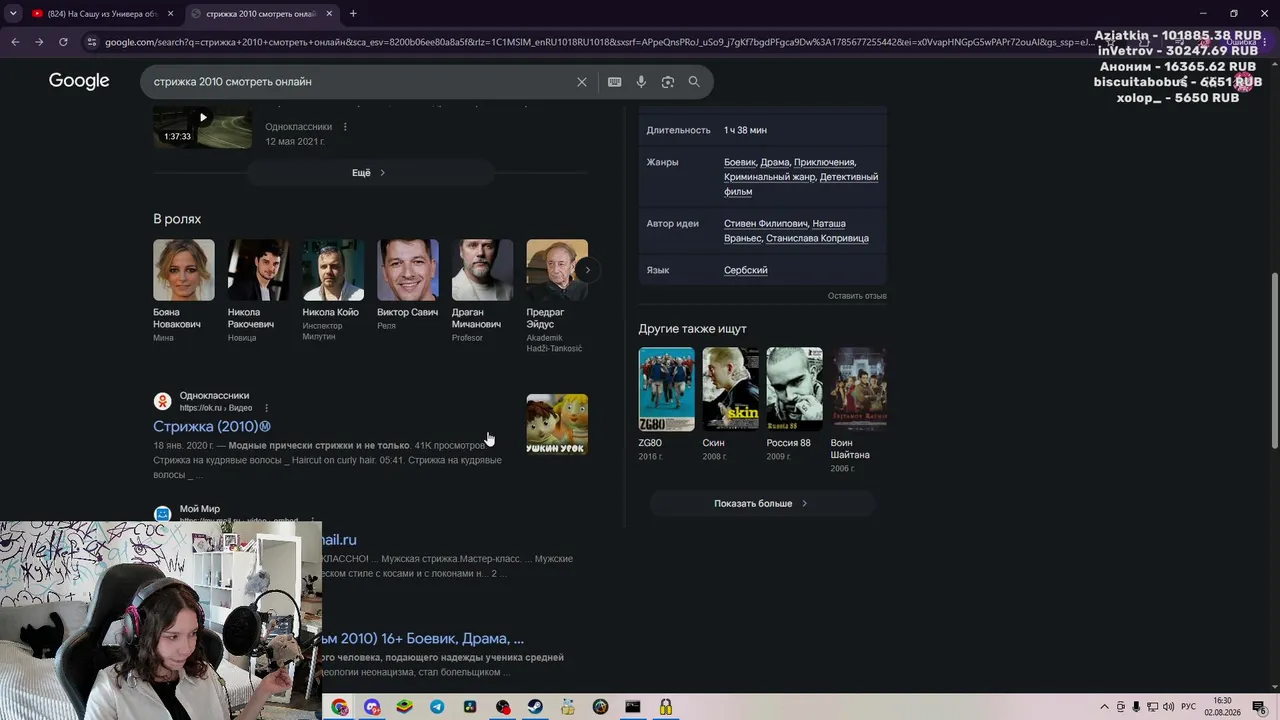This screenshot has width=1280, height=720.
Task: Open Chrome from the taskbar
Action: pos(340,707)
